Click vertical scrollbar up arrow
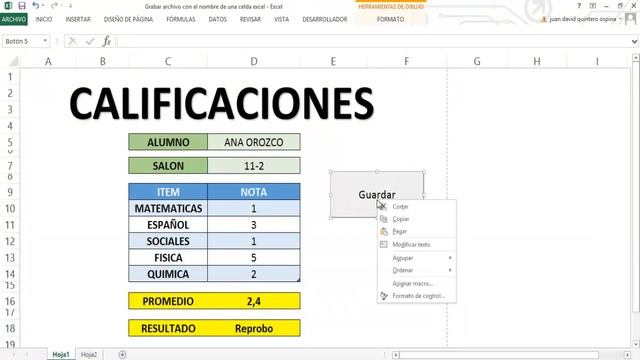The image size is (640, 360). pos(636,59)
